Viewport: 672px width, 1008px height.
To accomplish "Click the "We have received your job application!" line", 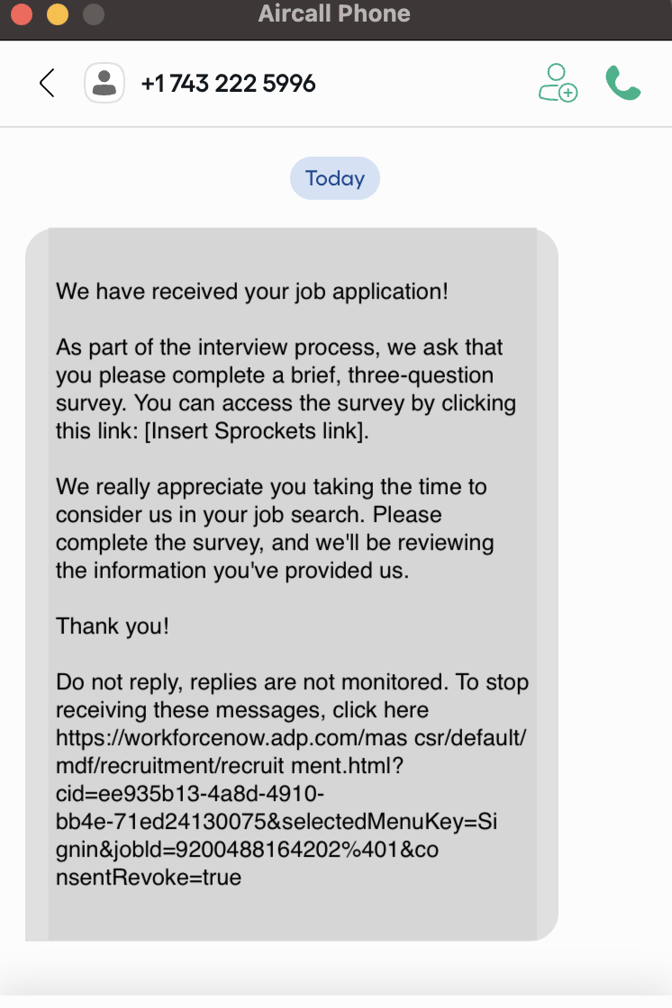I will (252, 292).
